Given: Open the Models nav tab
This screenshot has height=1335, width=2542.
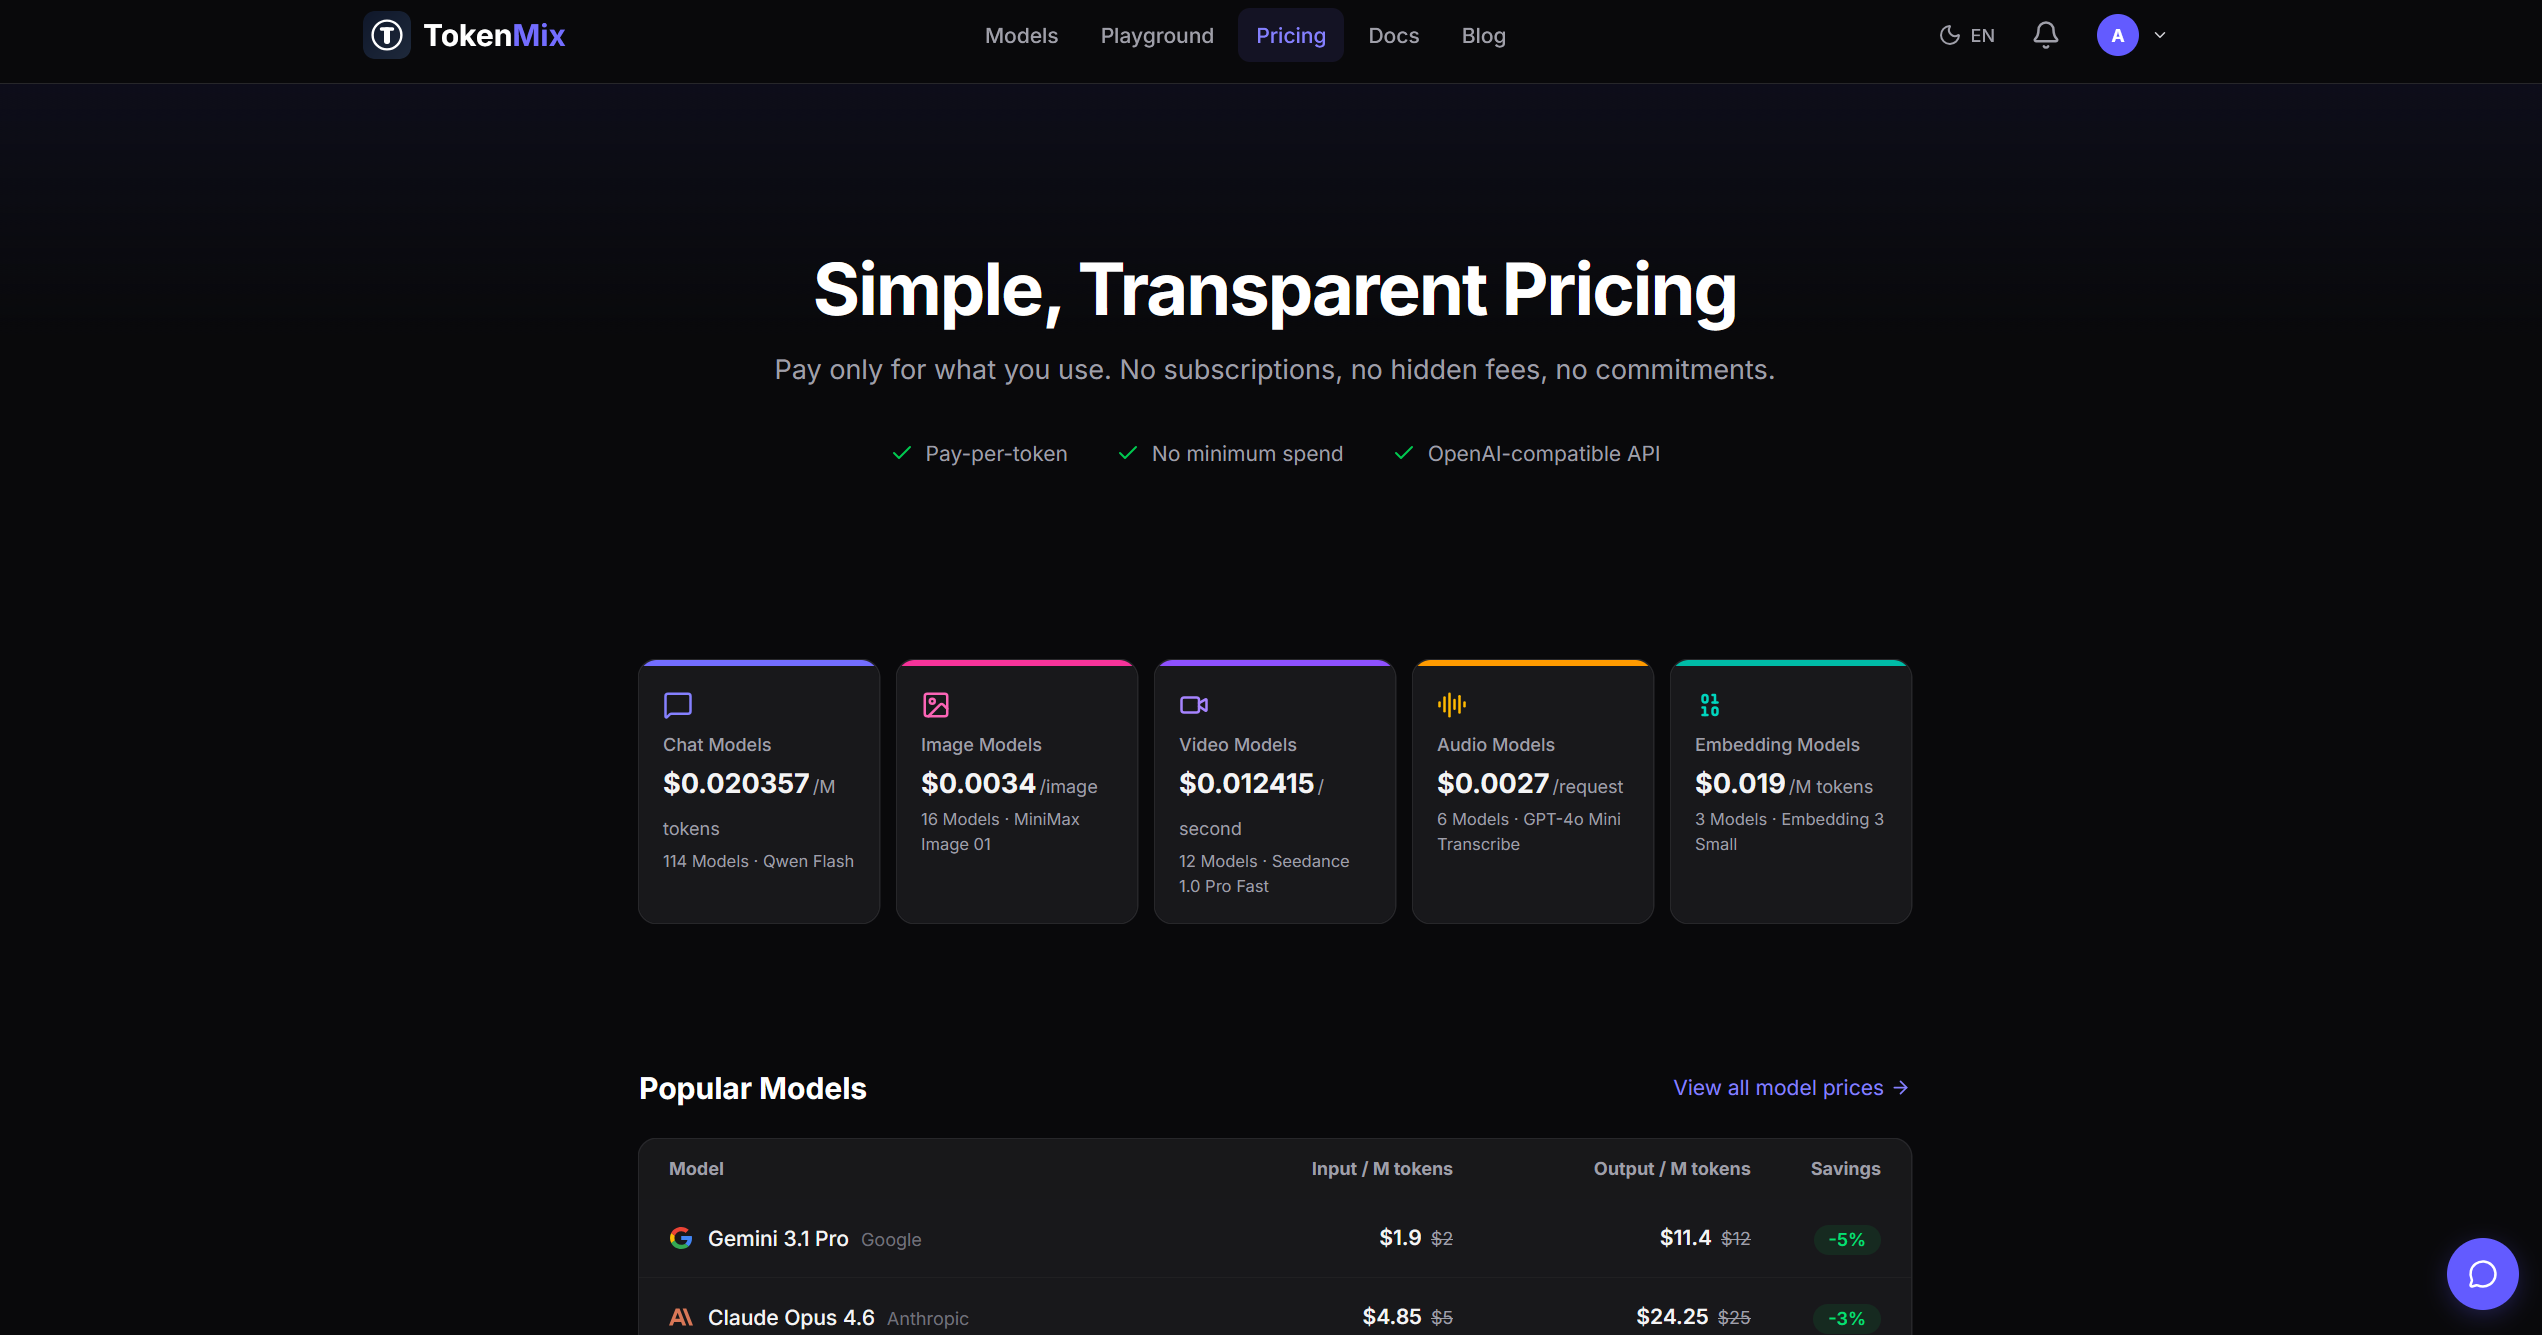Looking at the screenshot, I should [x=1021, y=36].
